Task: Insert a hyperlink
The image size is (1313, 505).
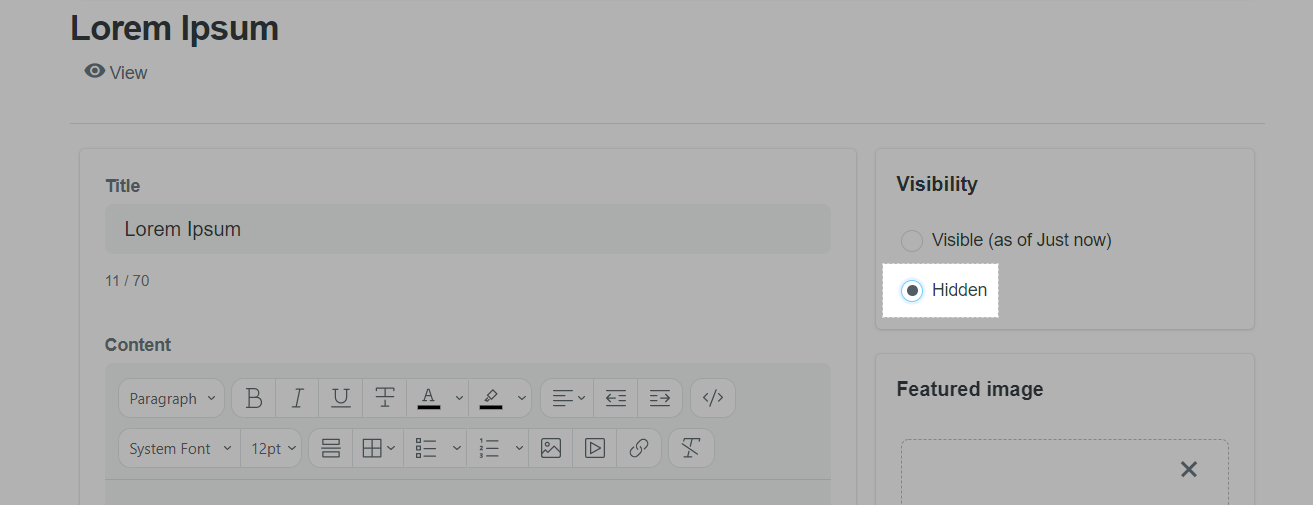Action: coord(639,448)
